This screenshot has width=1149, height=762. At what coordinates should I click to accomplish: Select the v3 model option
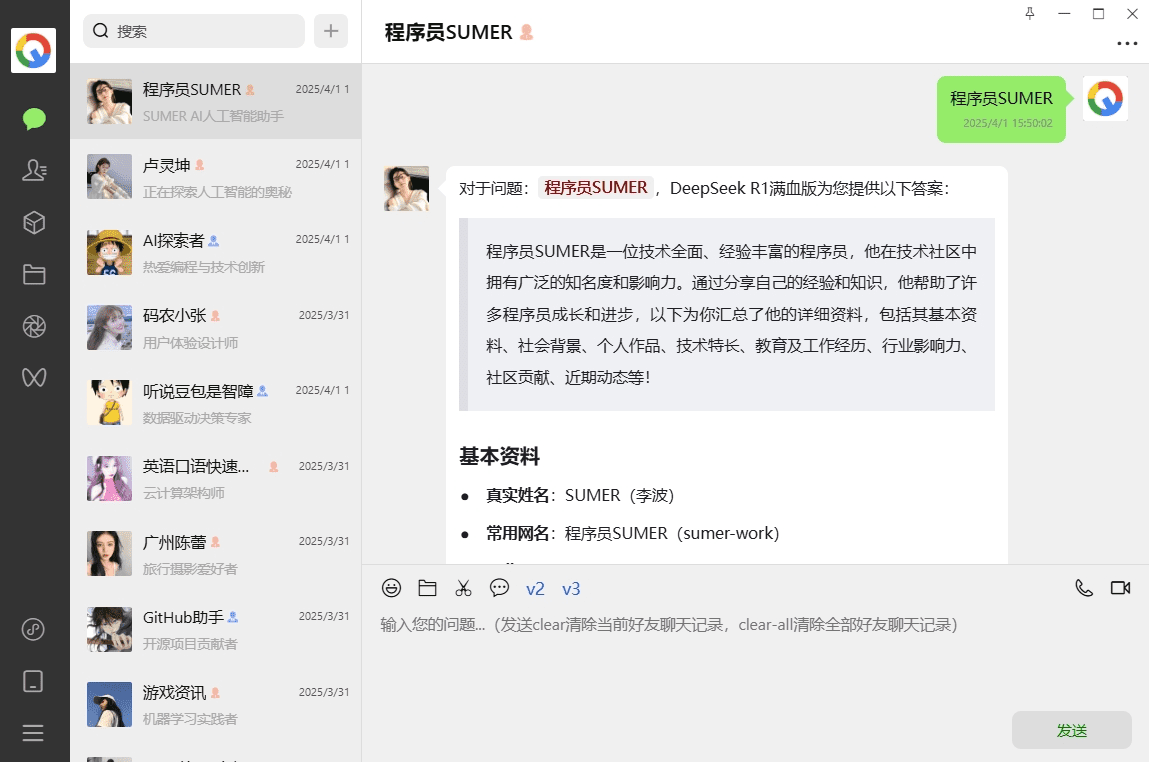(571, 588)
